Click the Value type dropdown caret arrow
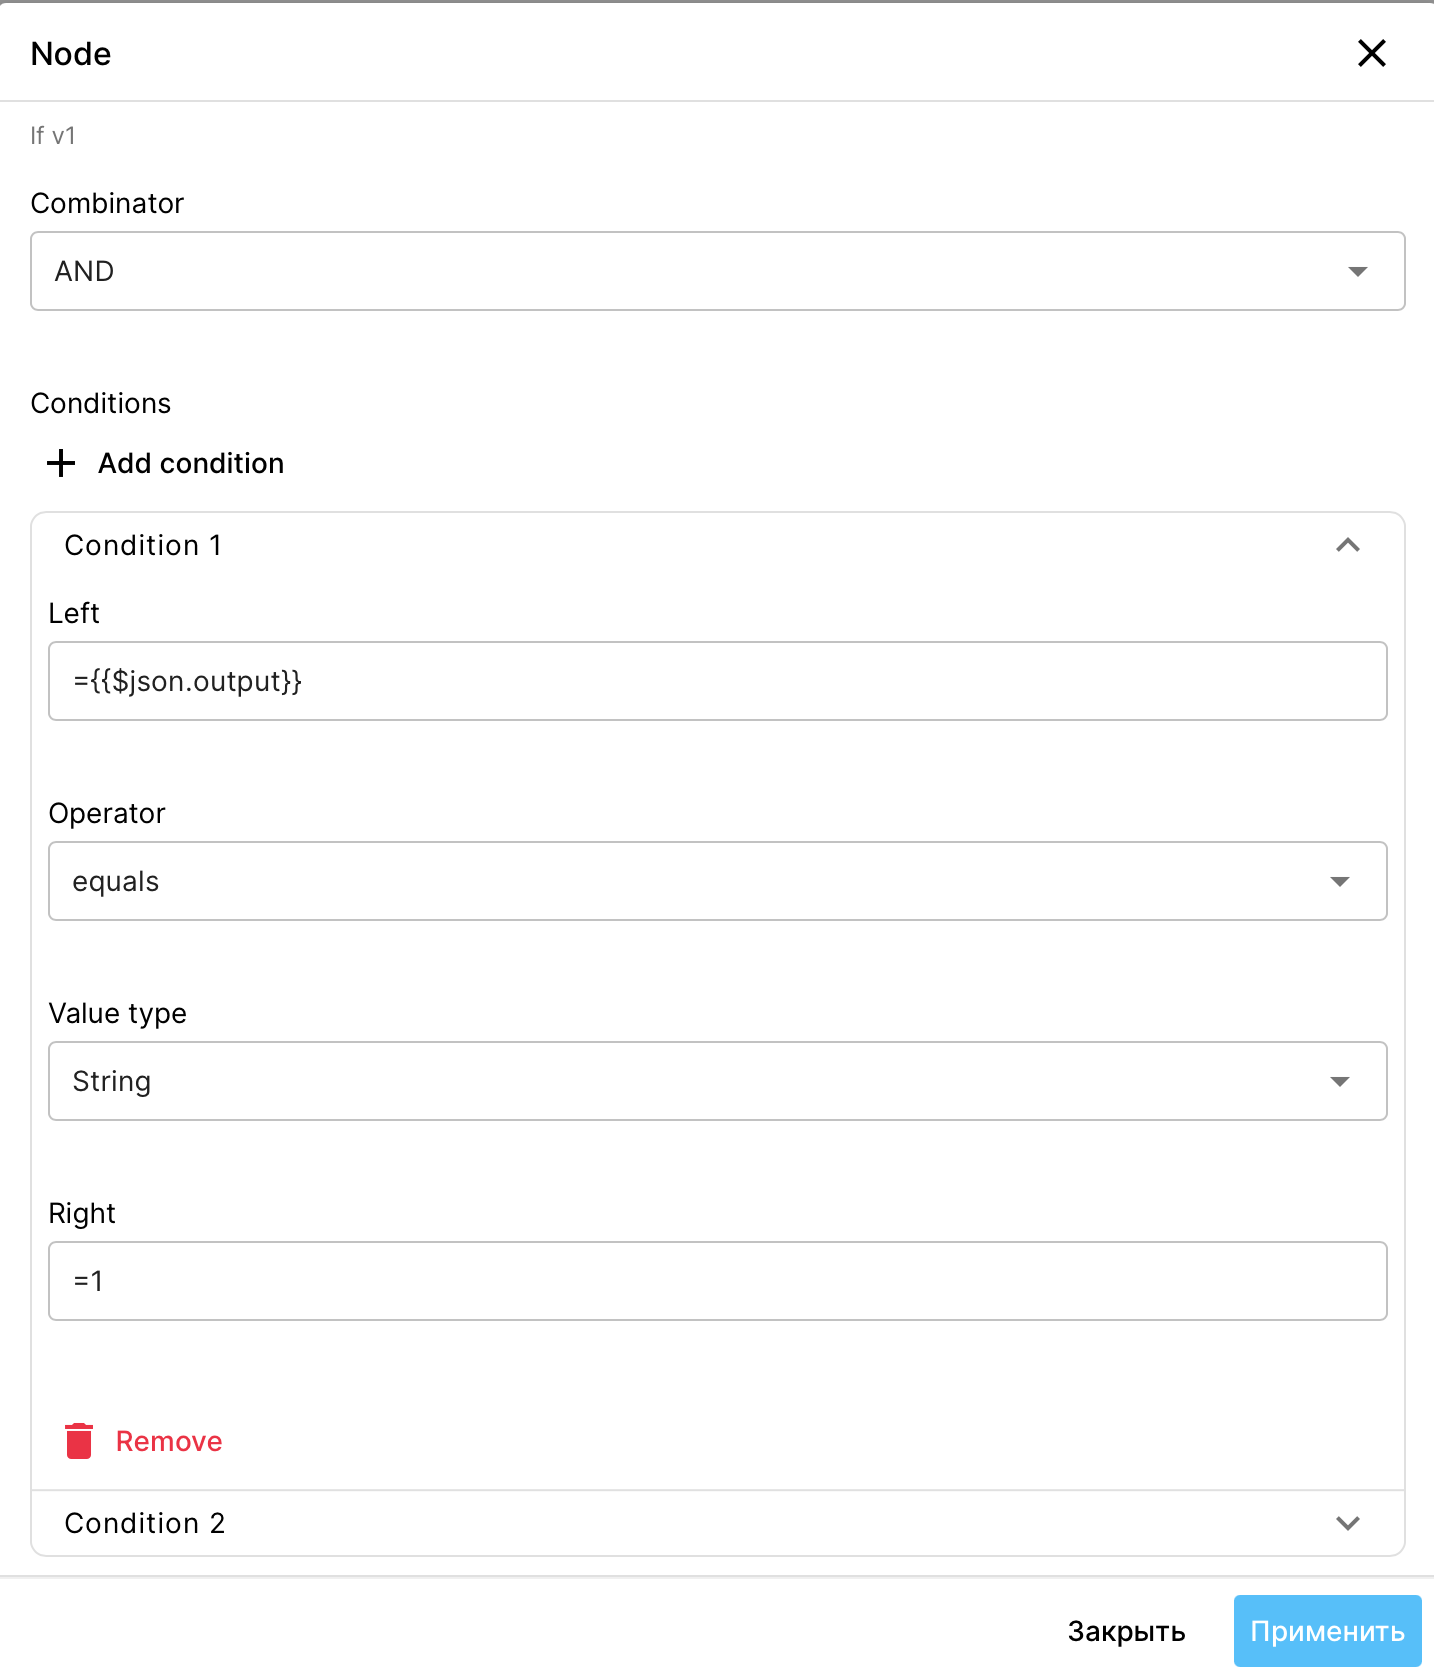 click(x=1340, y=1082)
